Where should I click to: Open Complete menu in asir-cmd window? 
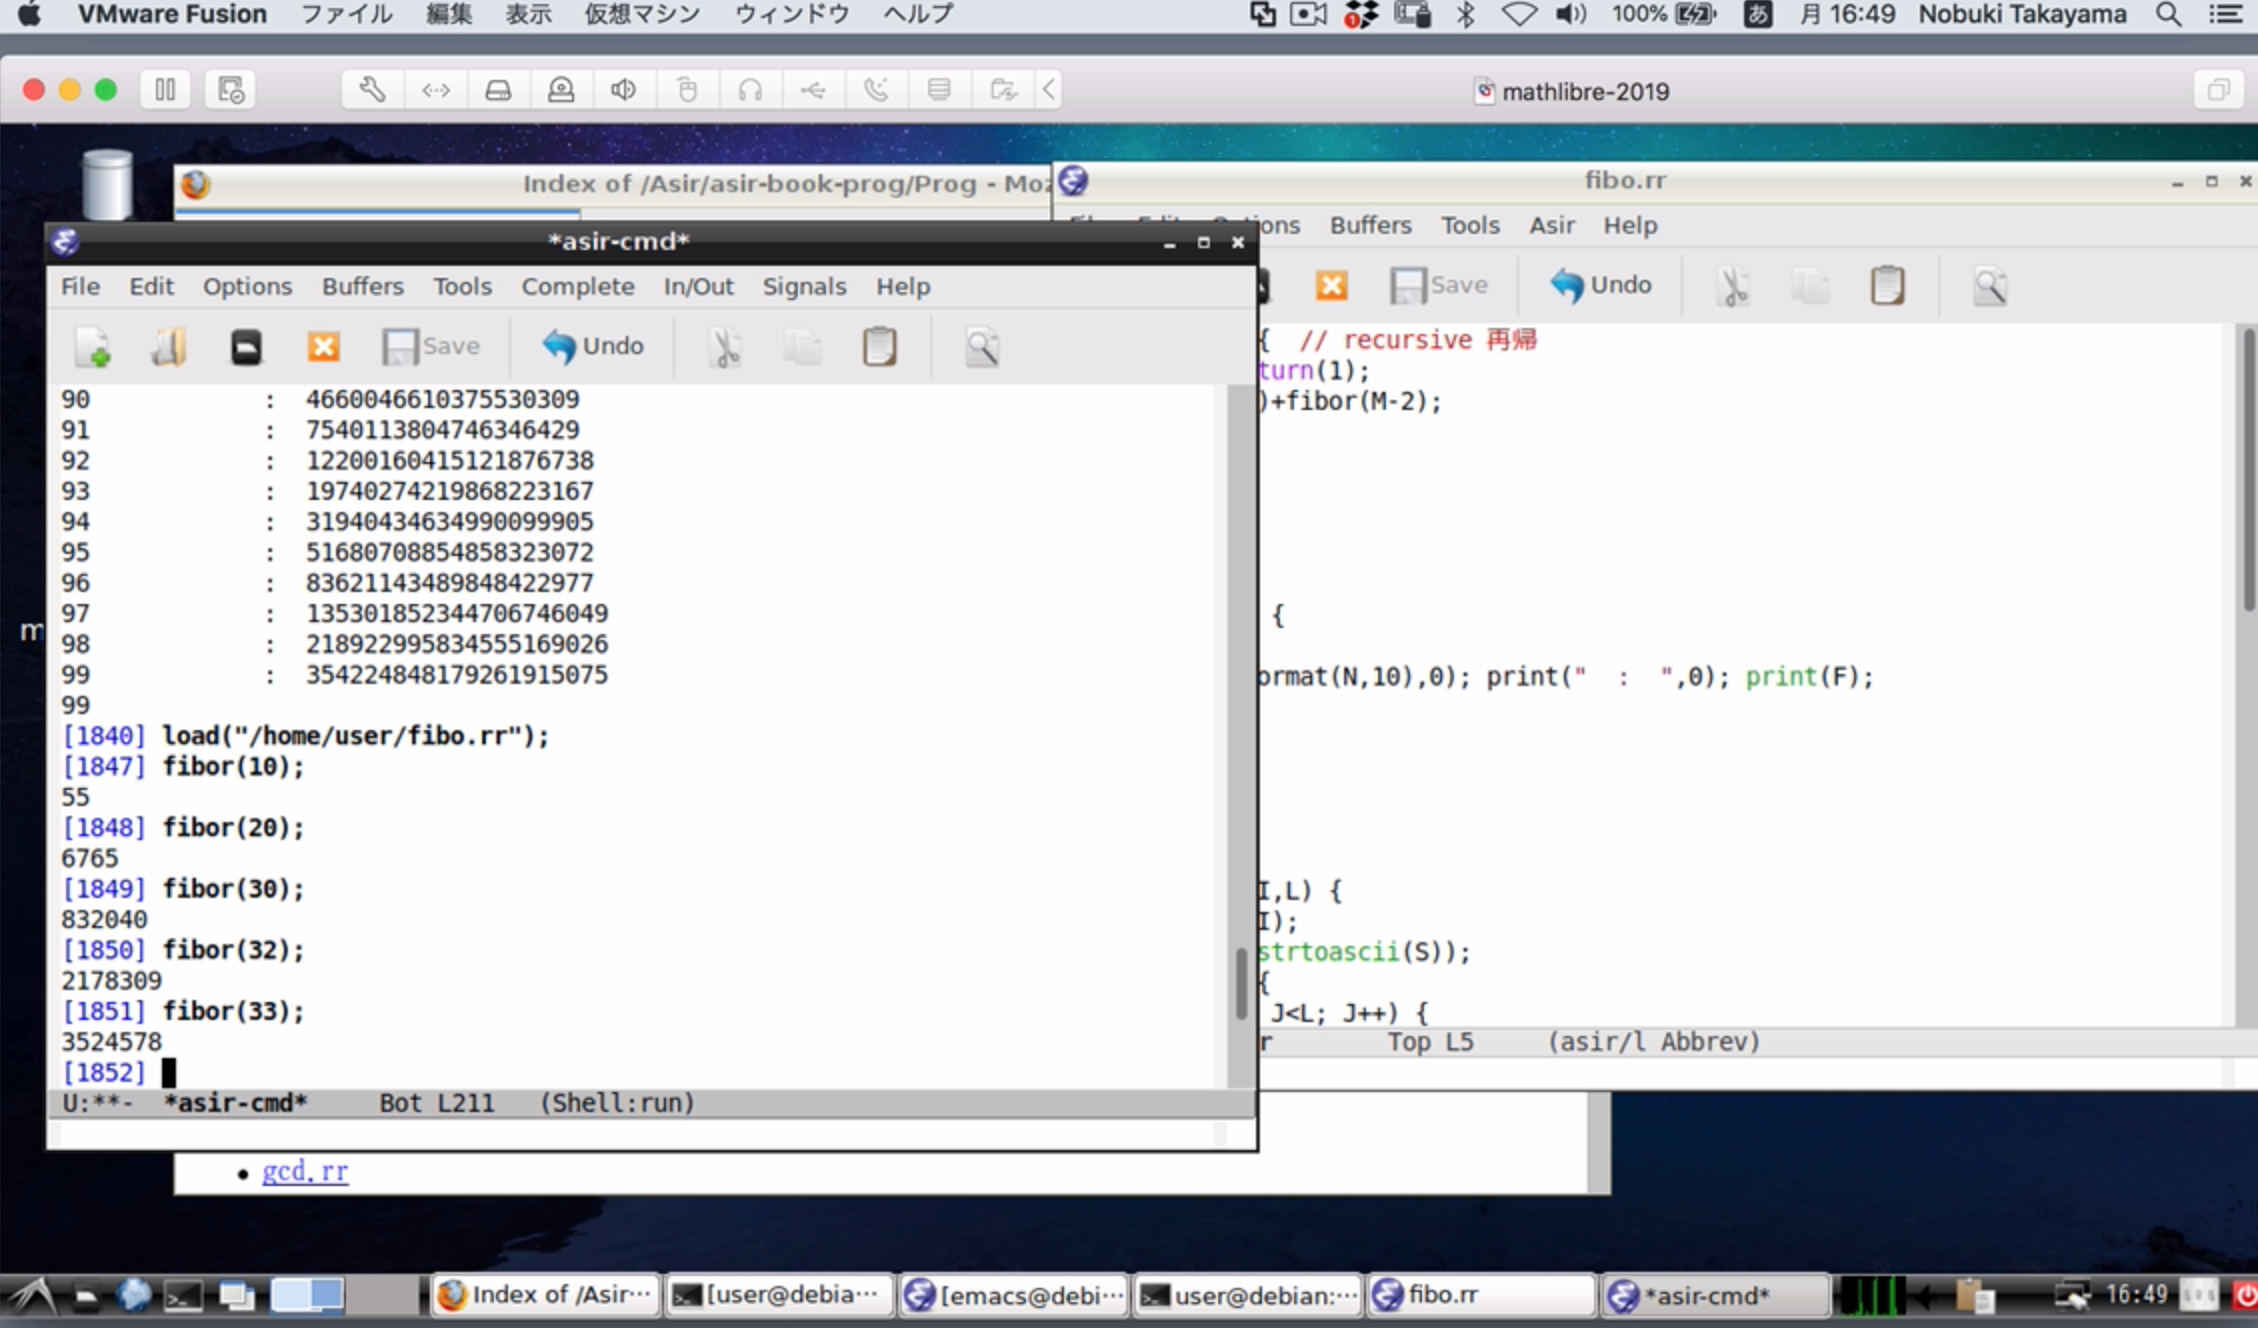tap(578, 286)
